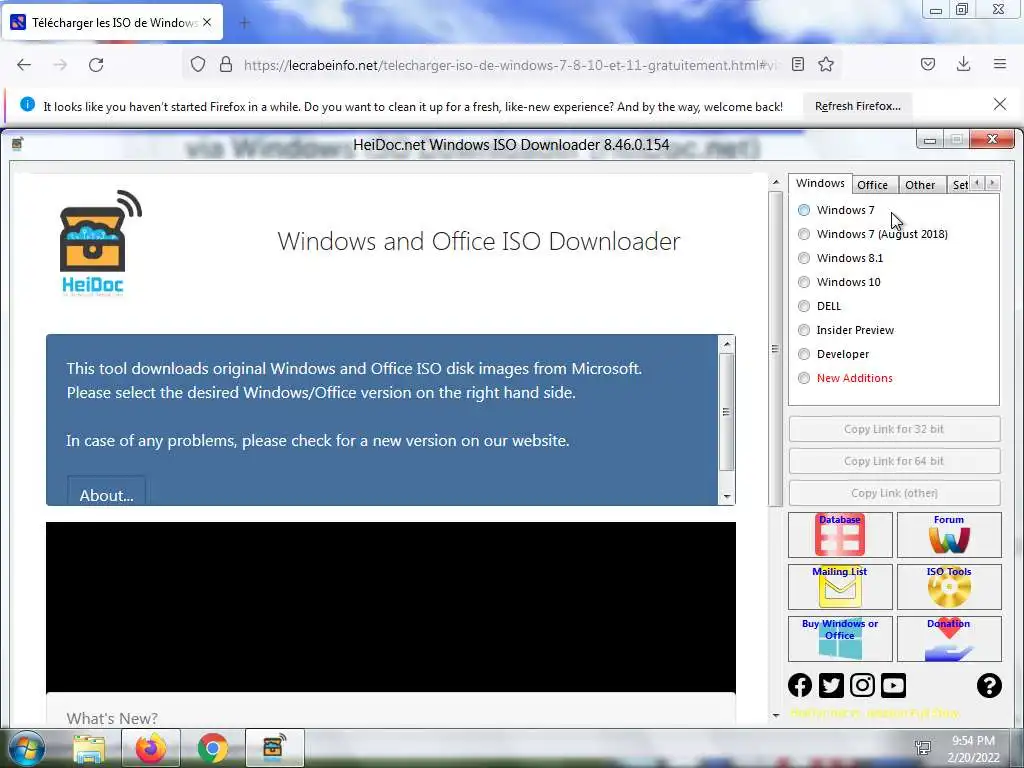Click the main page scrollbar thumb
This screenshot has height=768, width=1024.
(x=776, y=349)
